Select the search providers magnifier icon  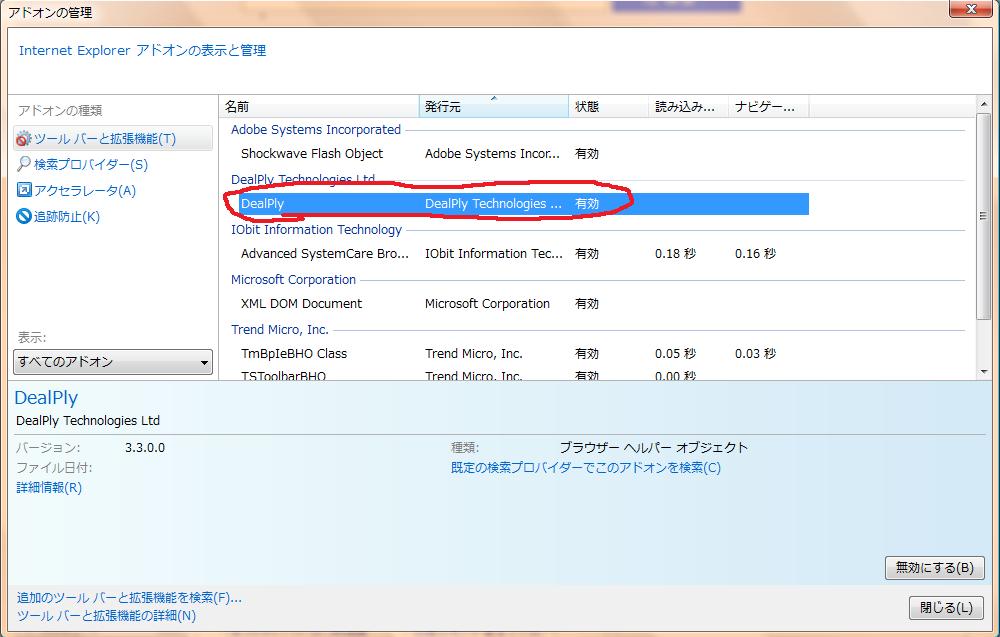[24, 164]
